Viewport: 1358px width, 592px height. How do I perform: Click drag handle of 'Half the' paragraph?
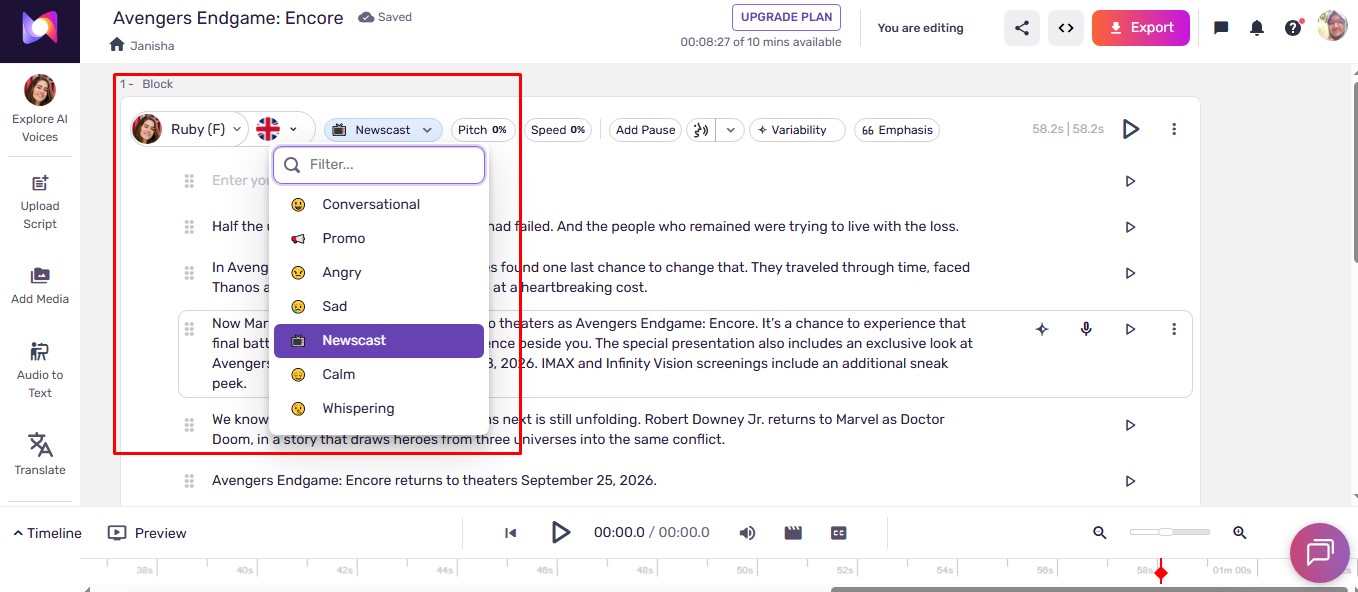(189, 227)
